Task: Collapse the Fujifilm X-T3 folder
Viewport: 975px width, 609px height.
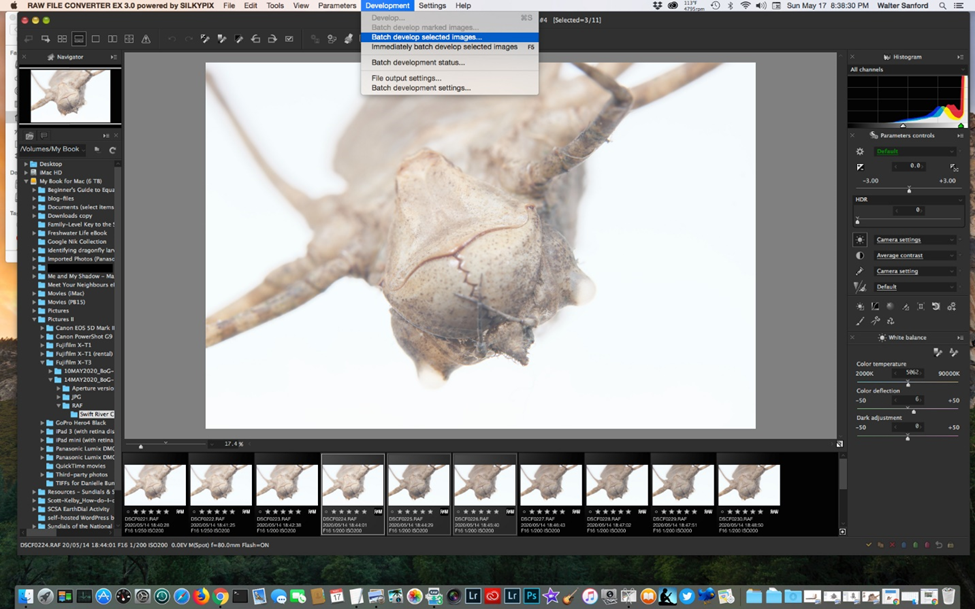Action: pyautogui.click(x=43, y=362)
